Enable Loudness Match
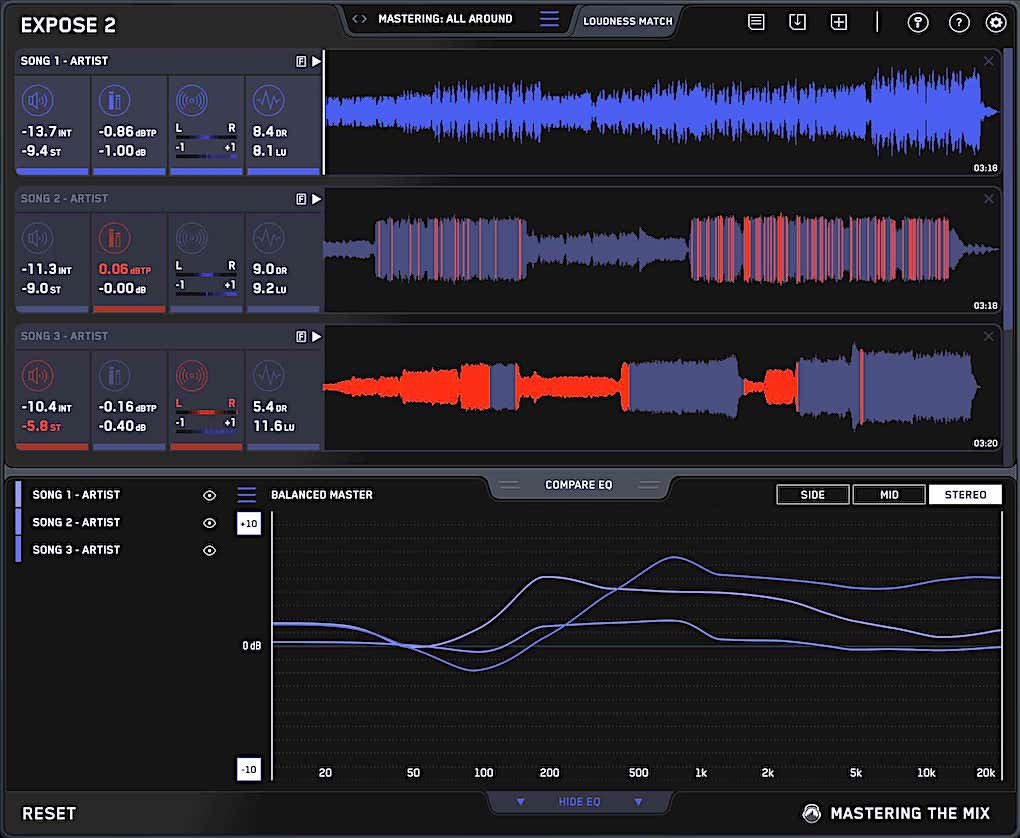This screenshot has height=838, width=1020. coord(627,20)
